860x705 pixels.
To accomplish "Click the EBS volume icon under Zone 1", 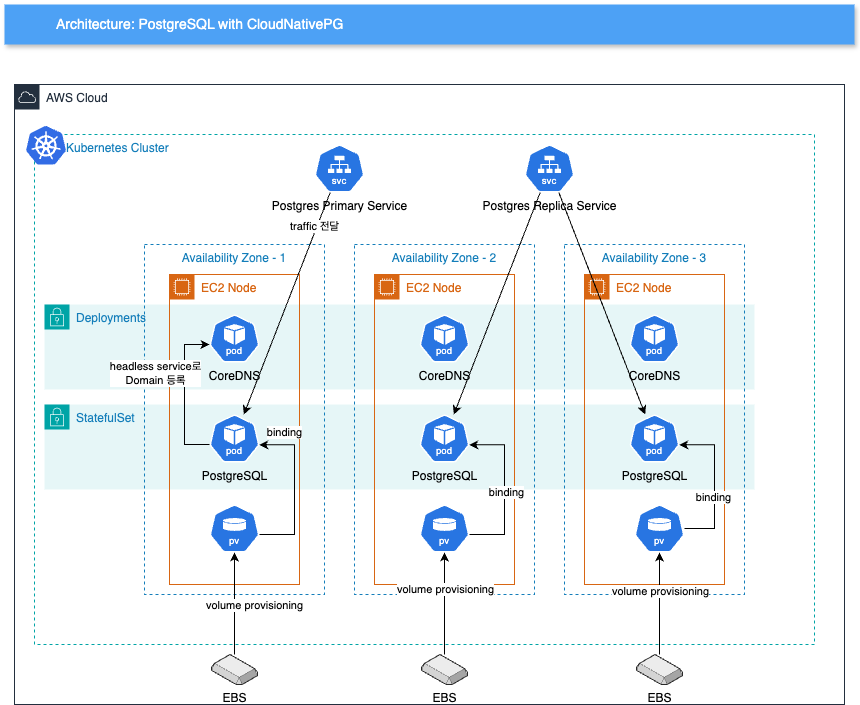I will tap(234, 669).
